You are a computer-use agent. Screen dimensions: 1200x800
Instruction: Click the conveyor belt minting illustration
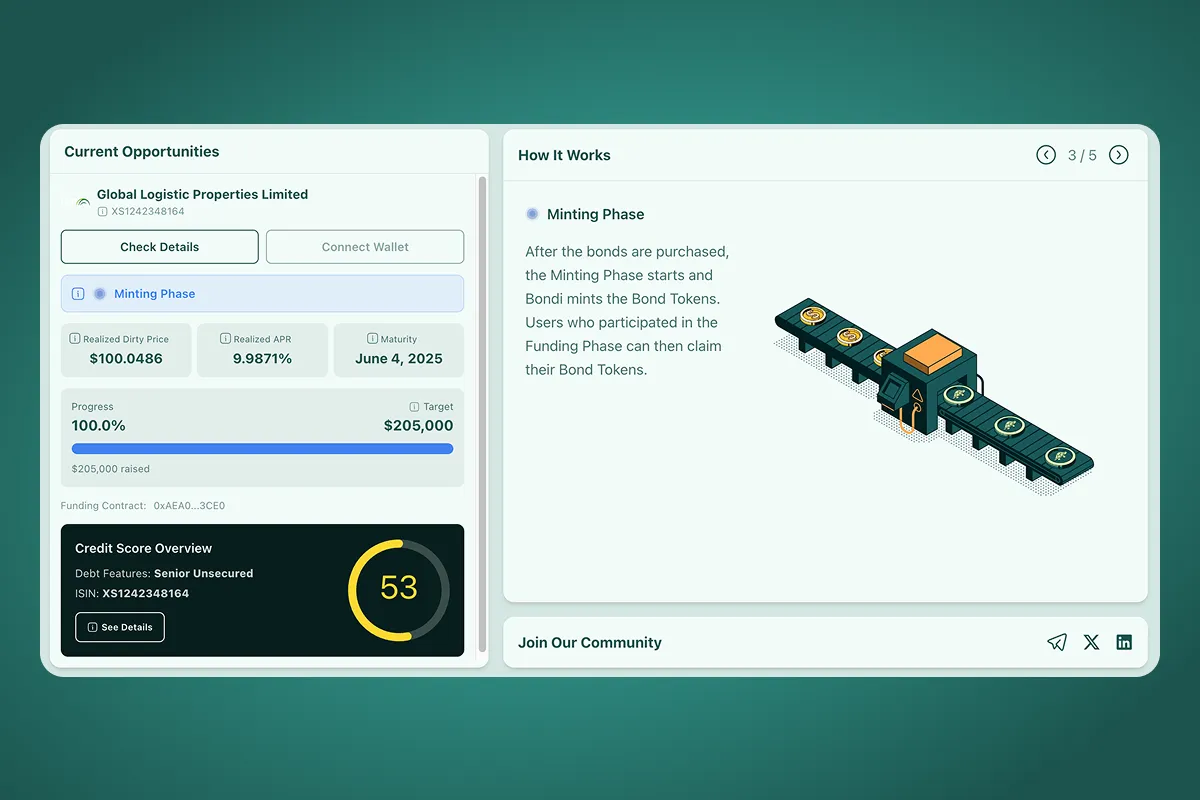(x=935, y=398)
